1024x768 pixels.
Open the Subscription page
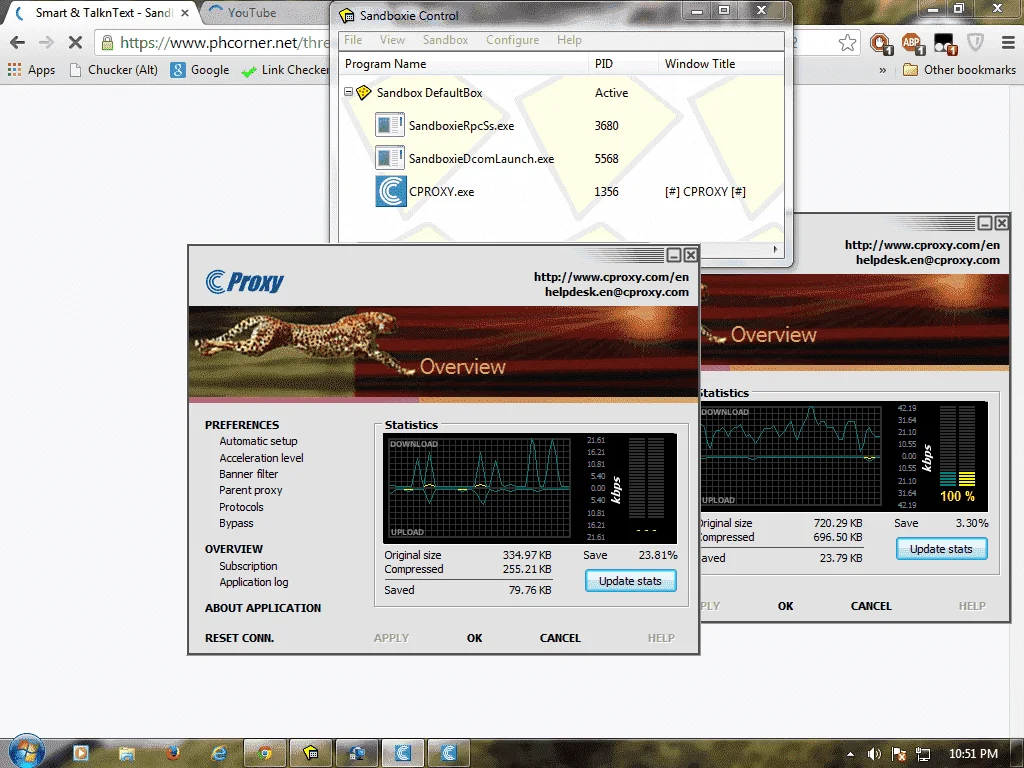click(248, 566)
